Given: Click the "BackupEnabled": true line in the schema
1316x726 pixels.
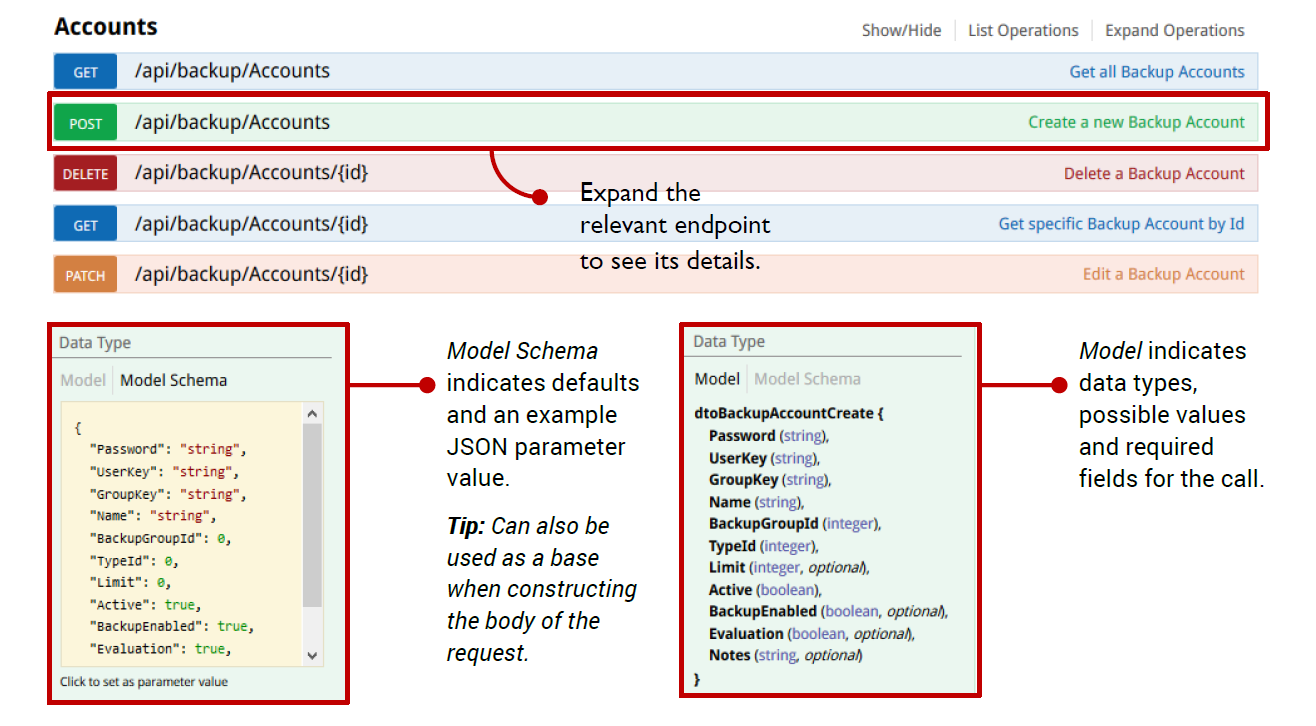Looking at the screenshot, I should pos(171,626).
